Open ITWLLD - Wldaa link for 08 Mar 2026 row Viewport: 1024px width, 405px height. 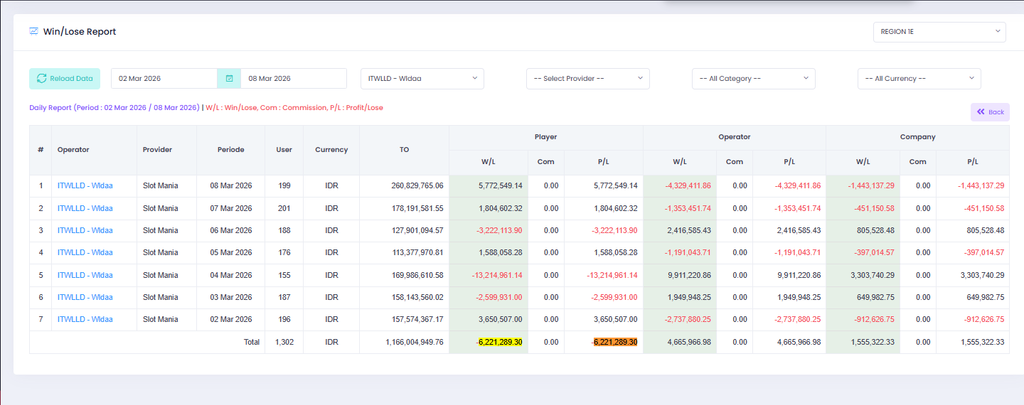click(85, 186)
